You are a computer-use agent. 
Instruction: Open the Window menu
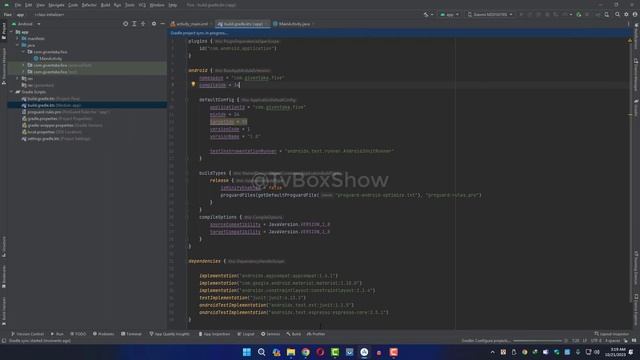tap(157, 5)
